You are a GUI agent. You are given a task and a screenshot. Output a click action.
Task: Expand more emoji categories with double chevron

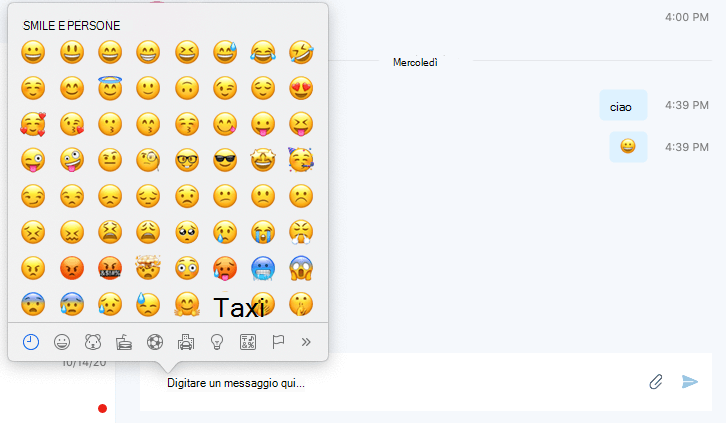[306, 342]
